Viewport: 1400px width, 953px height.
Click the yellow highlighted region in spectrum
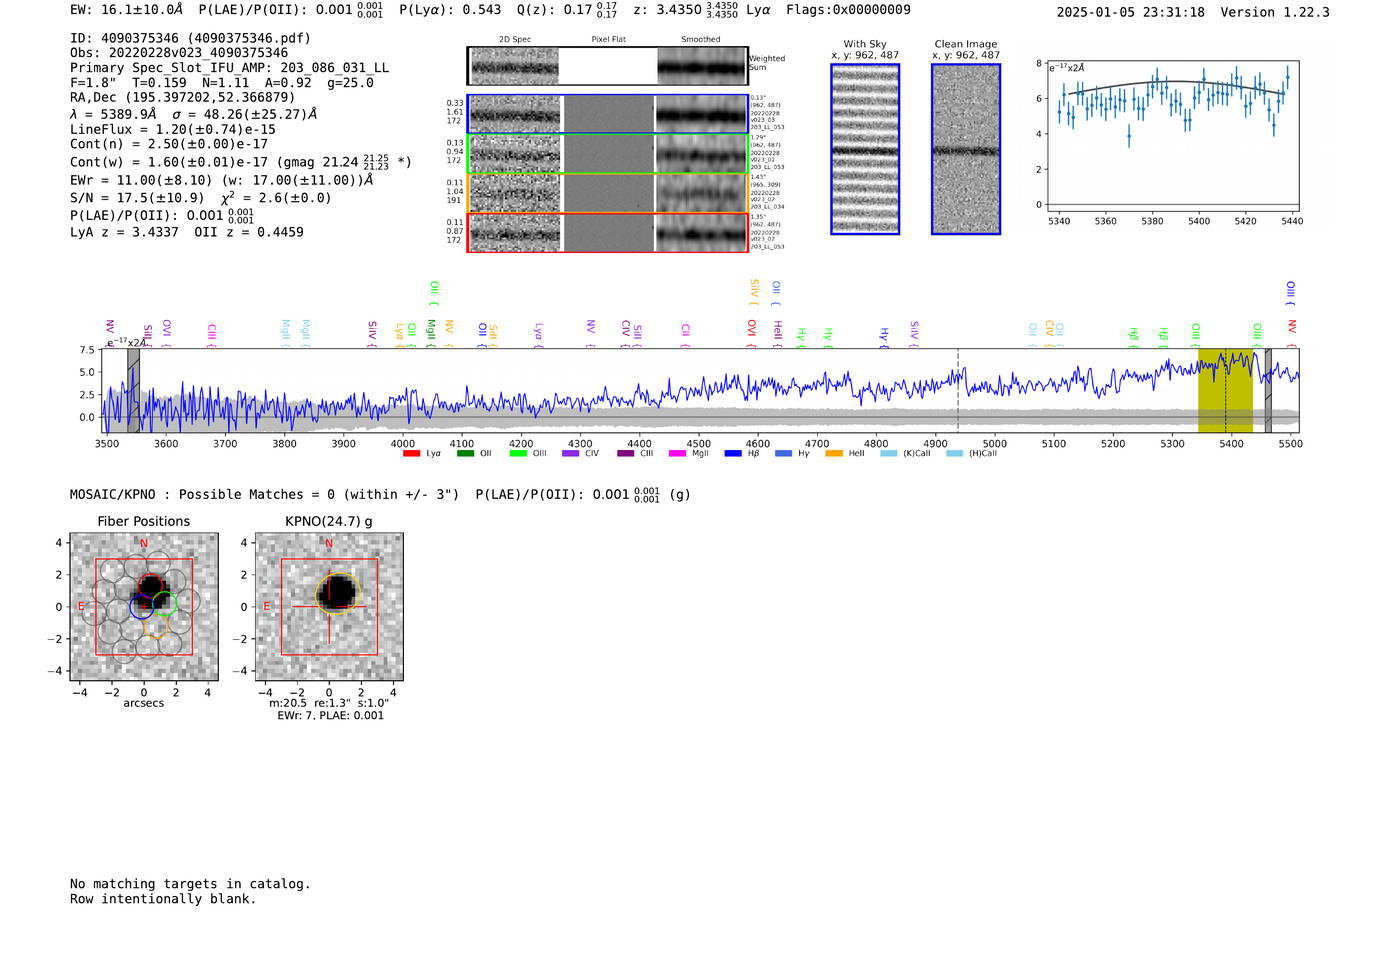pos(1225,391)
